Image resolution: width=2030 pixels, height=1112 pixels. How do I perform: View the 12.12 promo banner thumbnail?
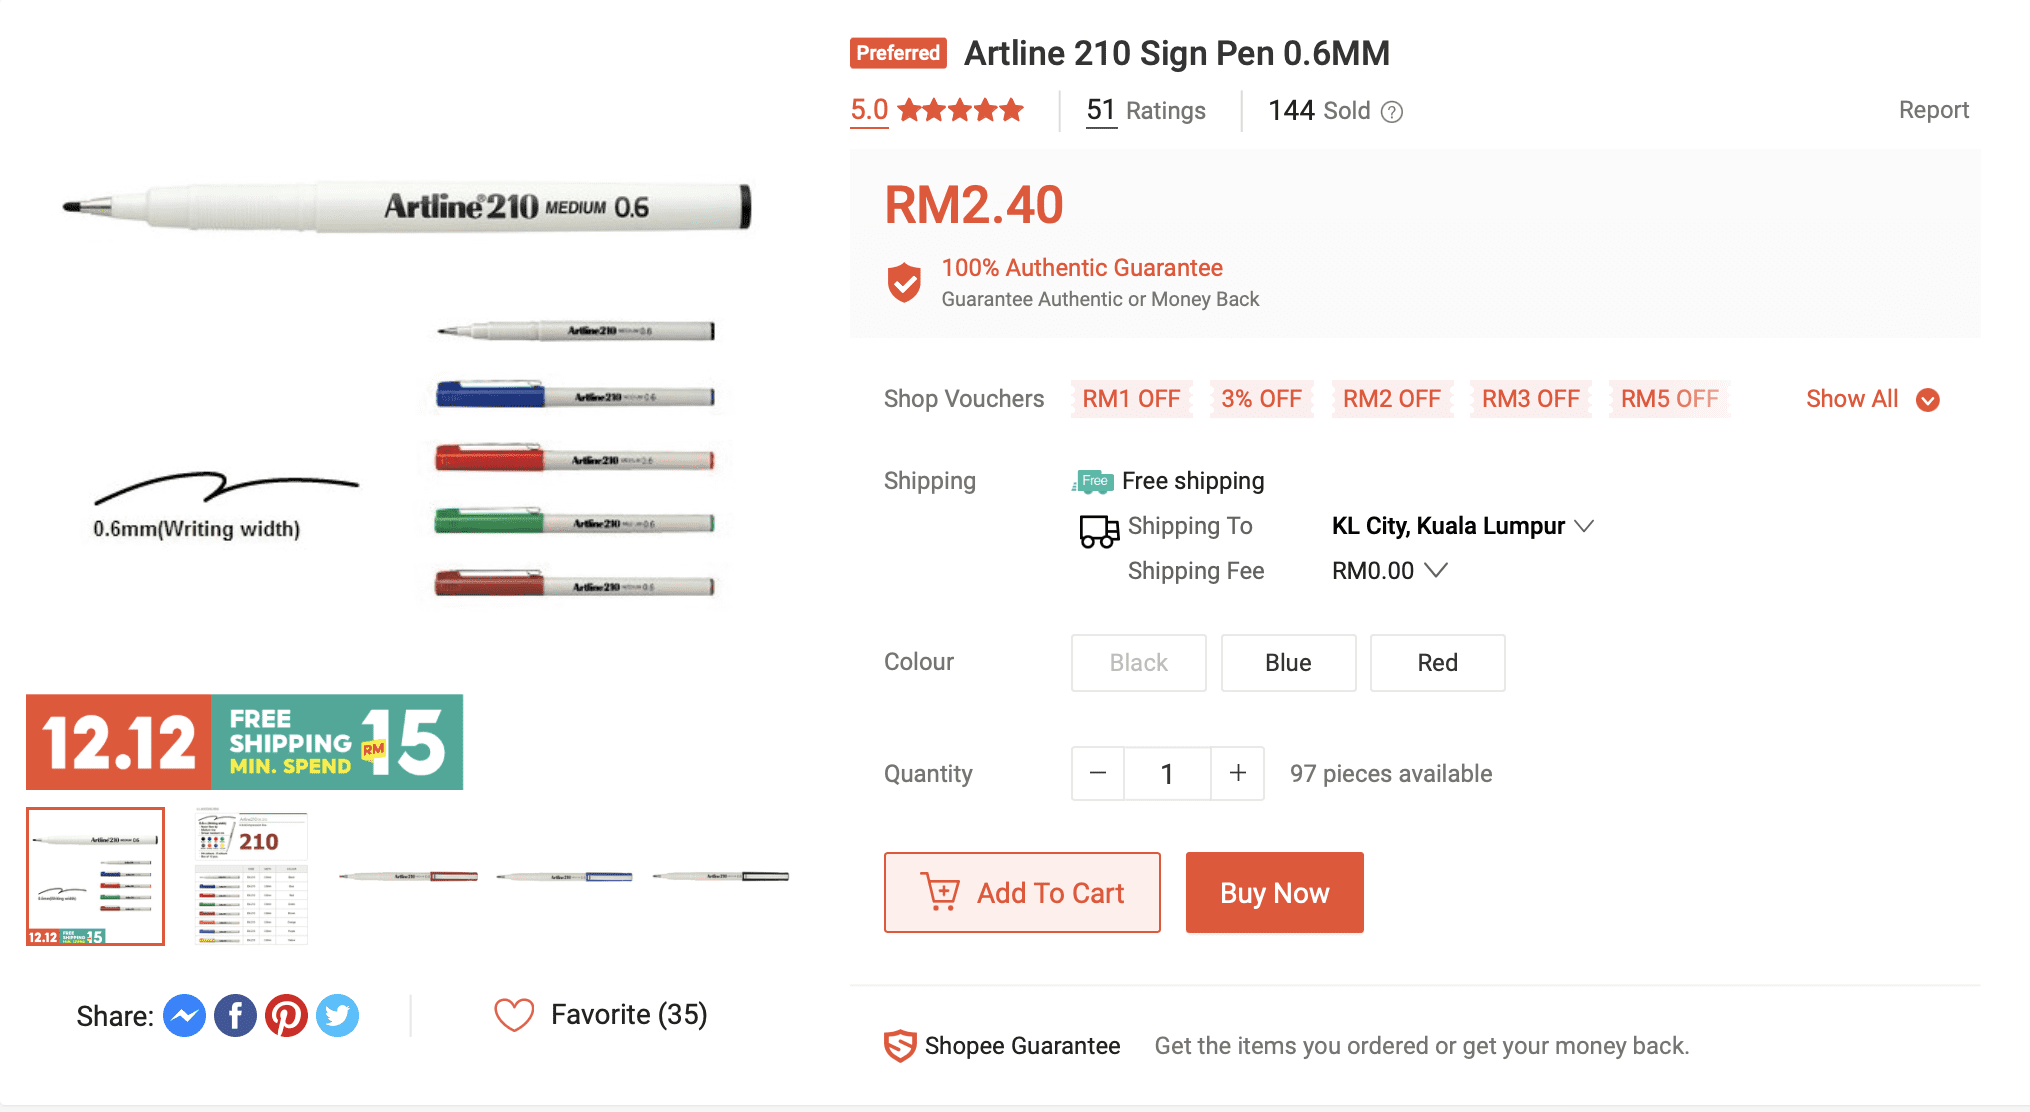point(93,876)
